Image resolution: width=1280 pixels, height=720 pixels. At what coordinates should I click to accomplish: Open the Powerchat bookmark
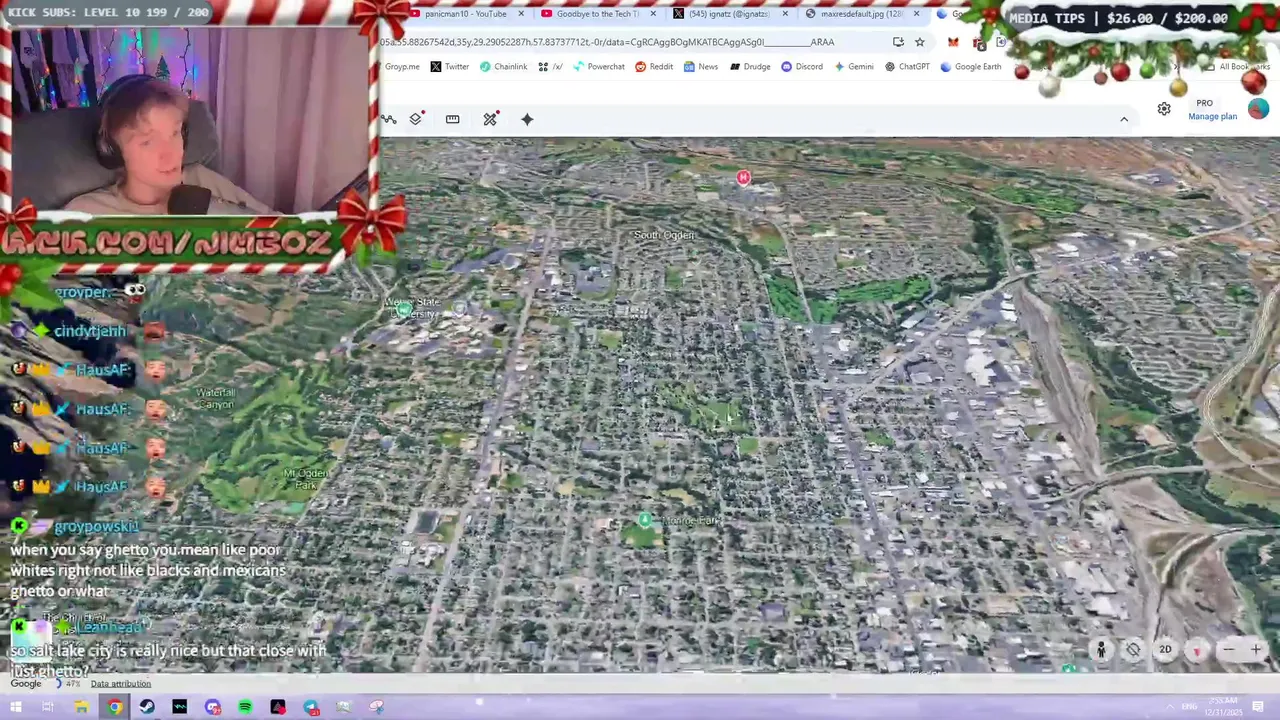[598, 67]
